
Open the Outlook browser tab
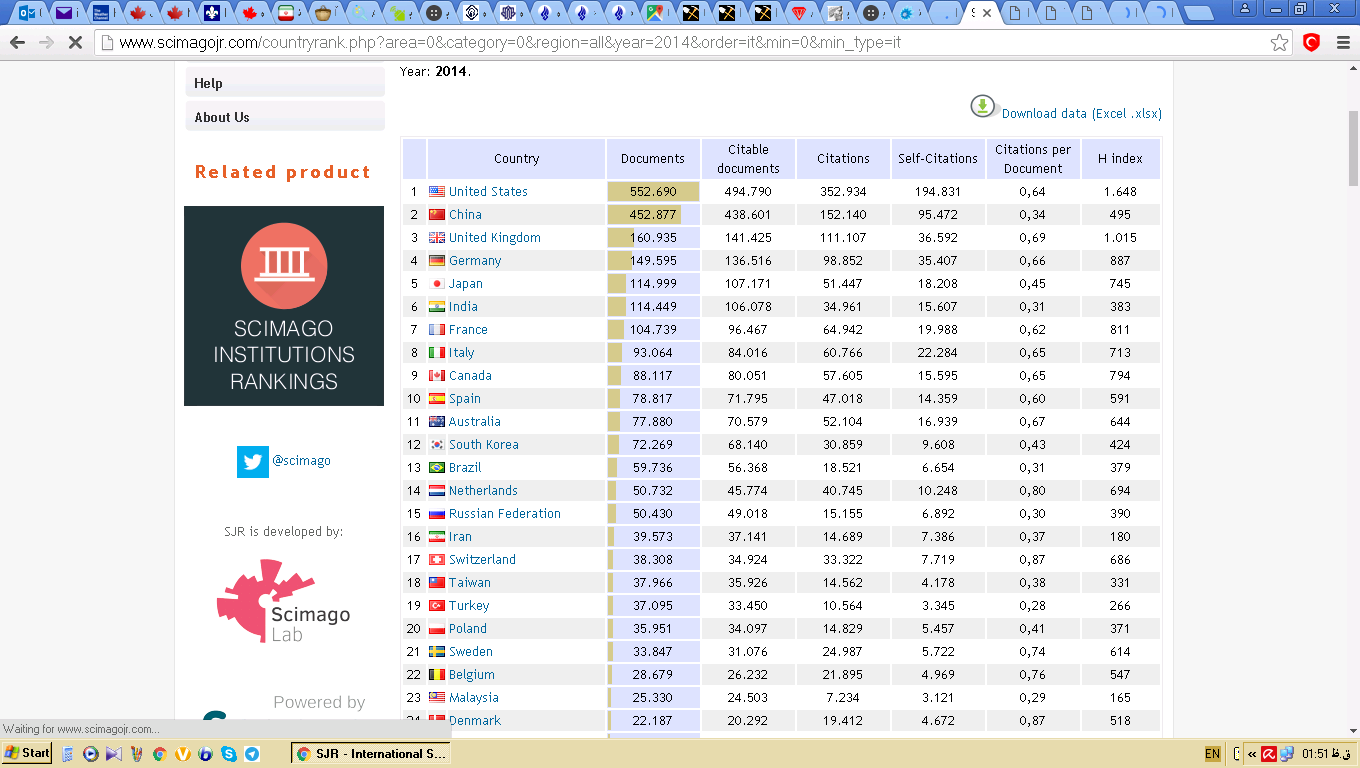coord(29,13)
